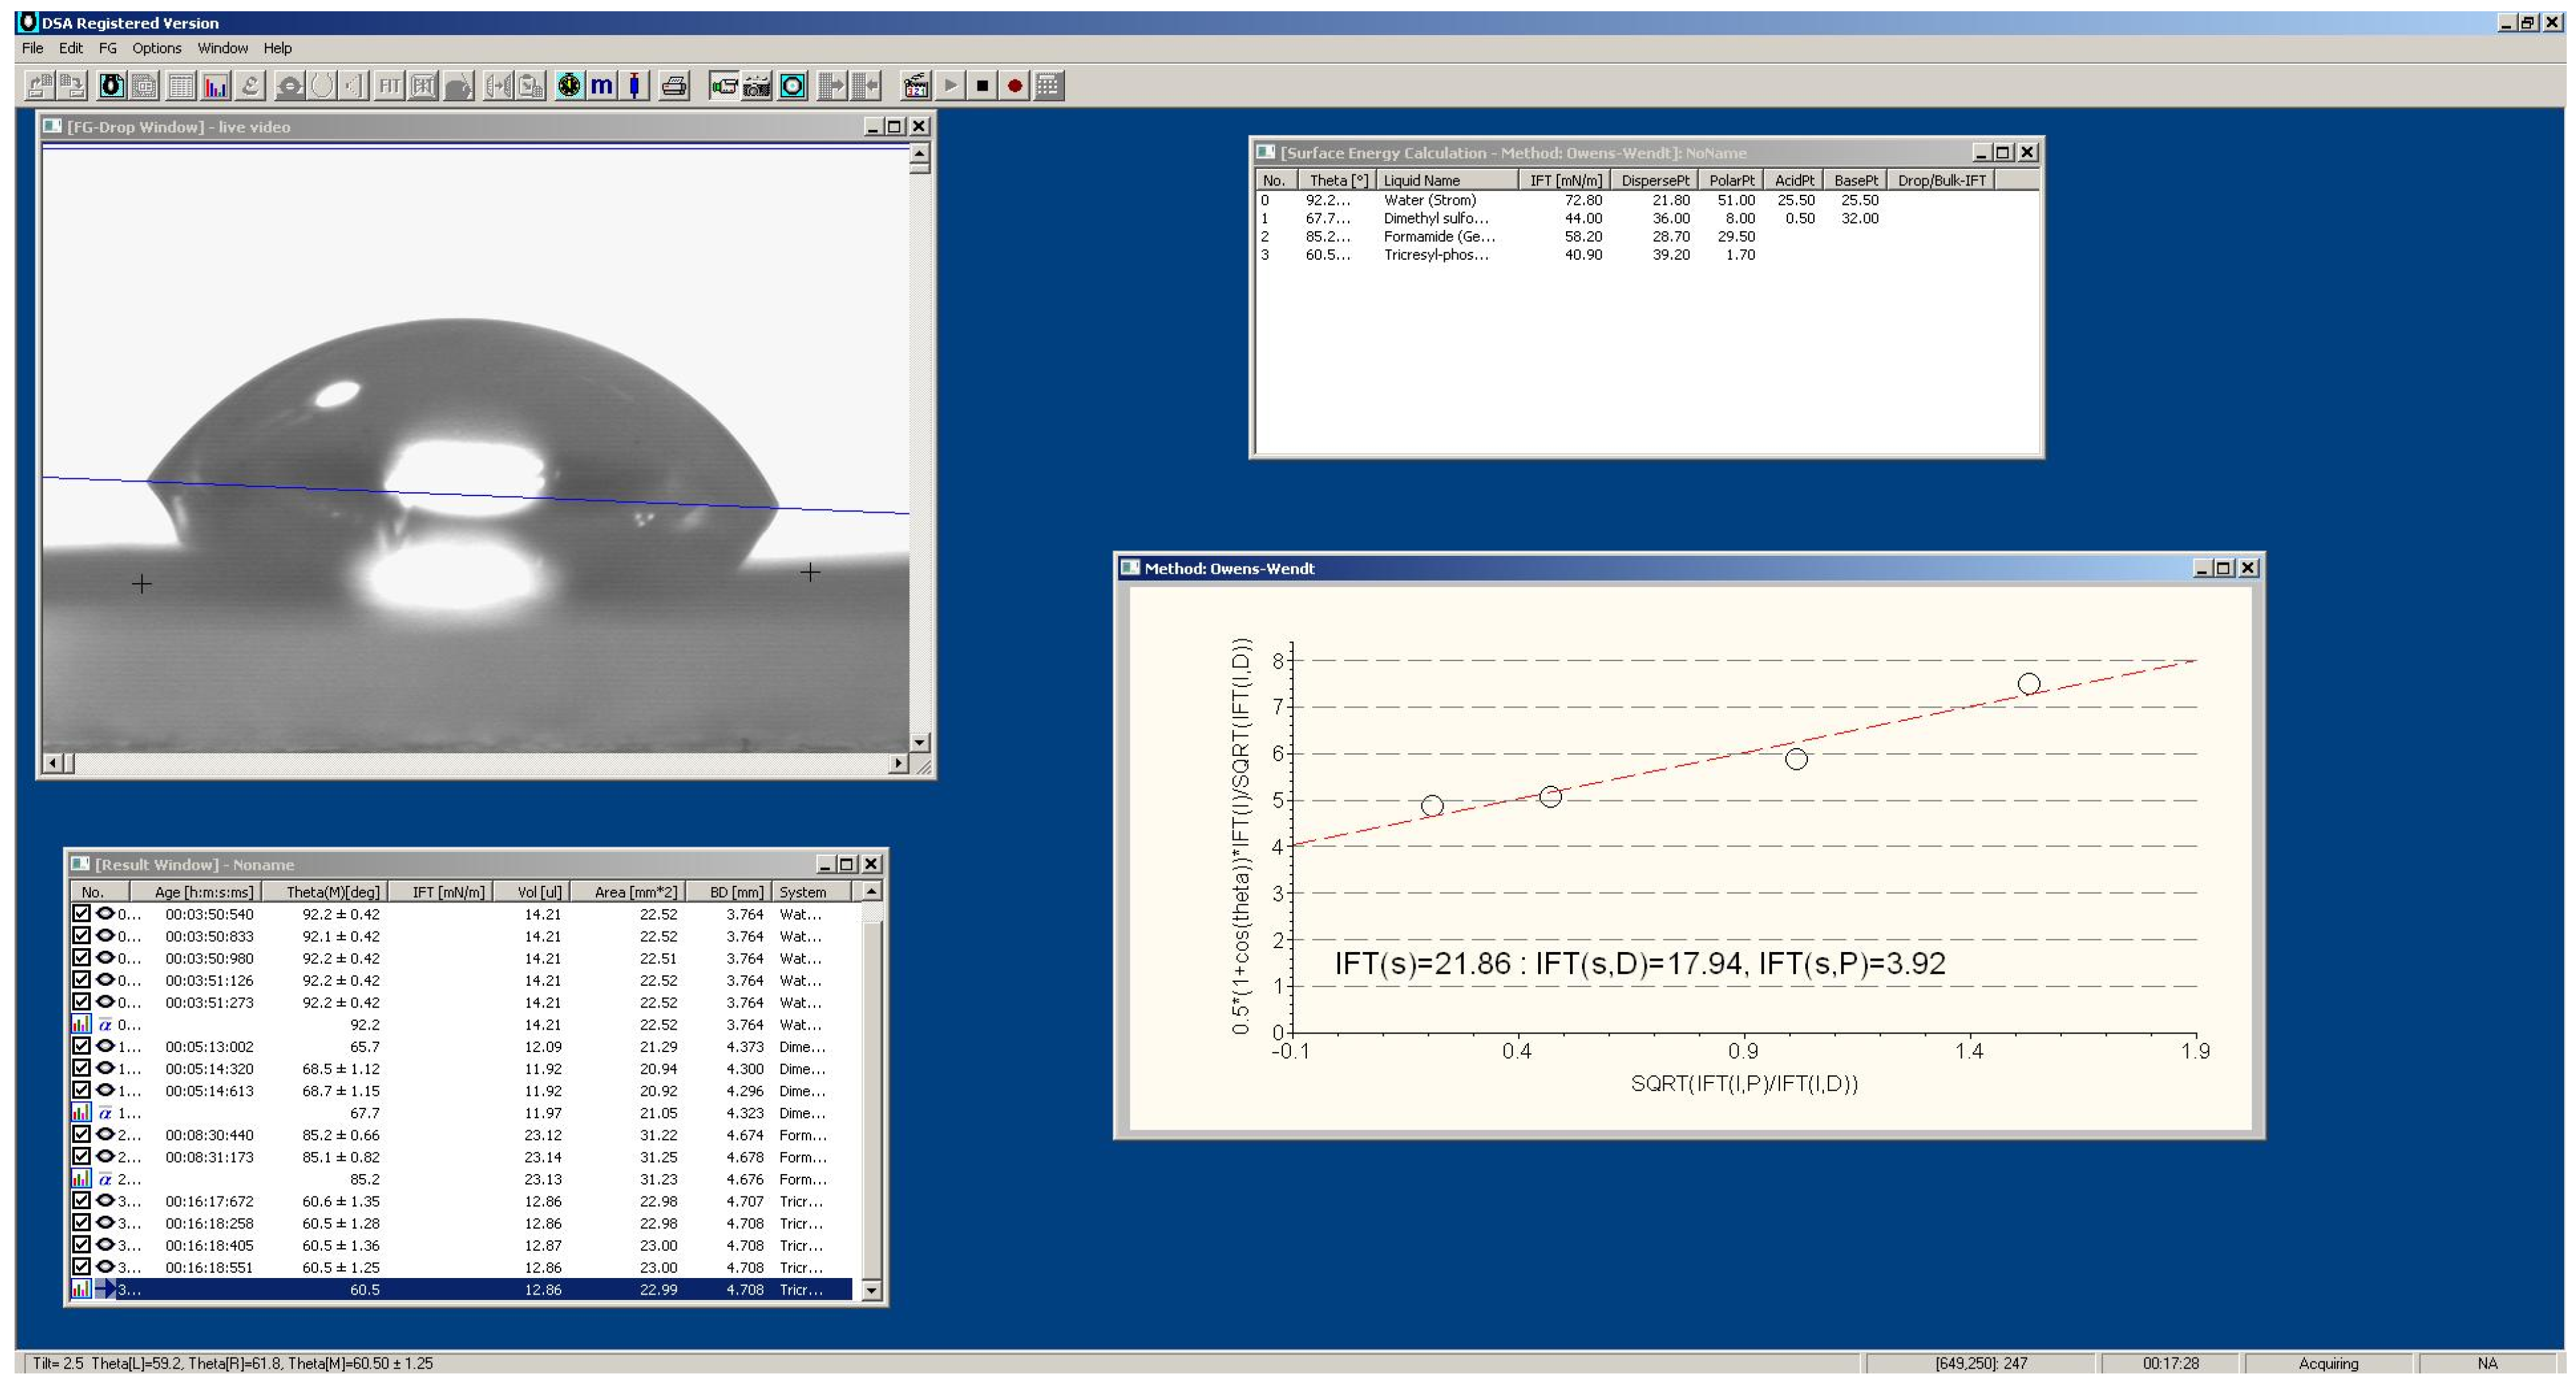Click the stopwatch timer toolbar icon
The height and width of the screenshot is (1388, 2576).
569,86
